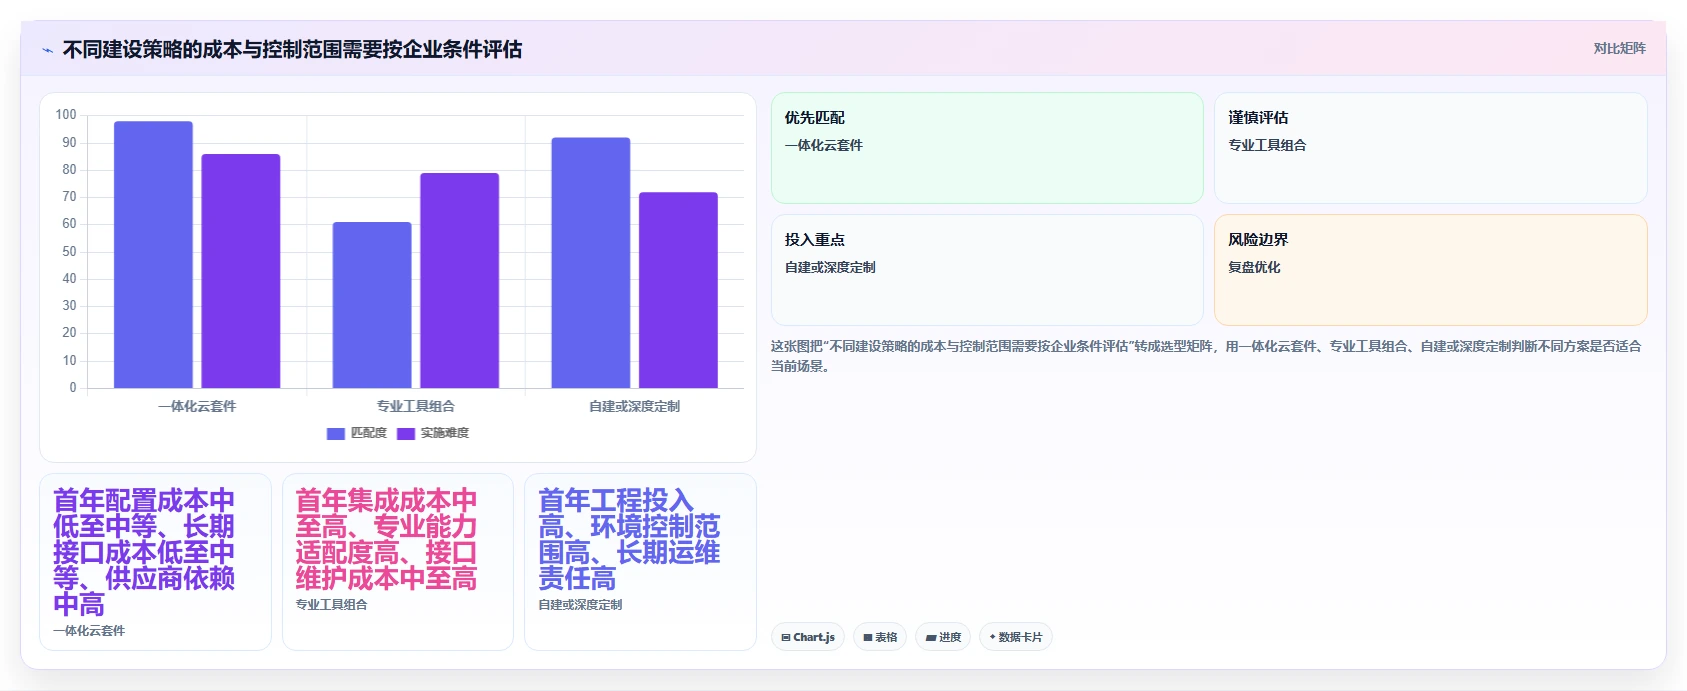Click the 自建或深度定制 x-axis label under the chart
1687x691 pixels.
tap(634, 406)
